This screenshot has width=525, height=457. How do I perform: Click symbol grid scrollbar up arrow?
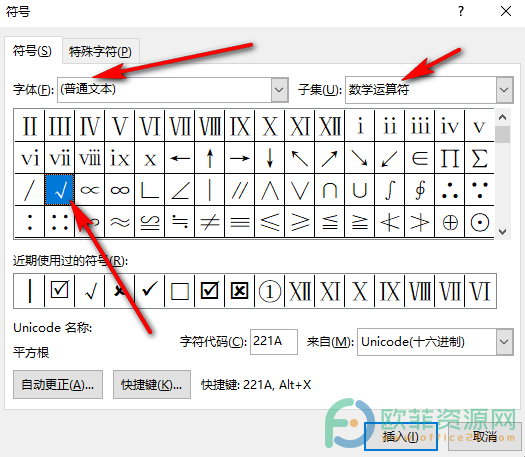pyautogui.click(x=502, y=117)
